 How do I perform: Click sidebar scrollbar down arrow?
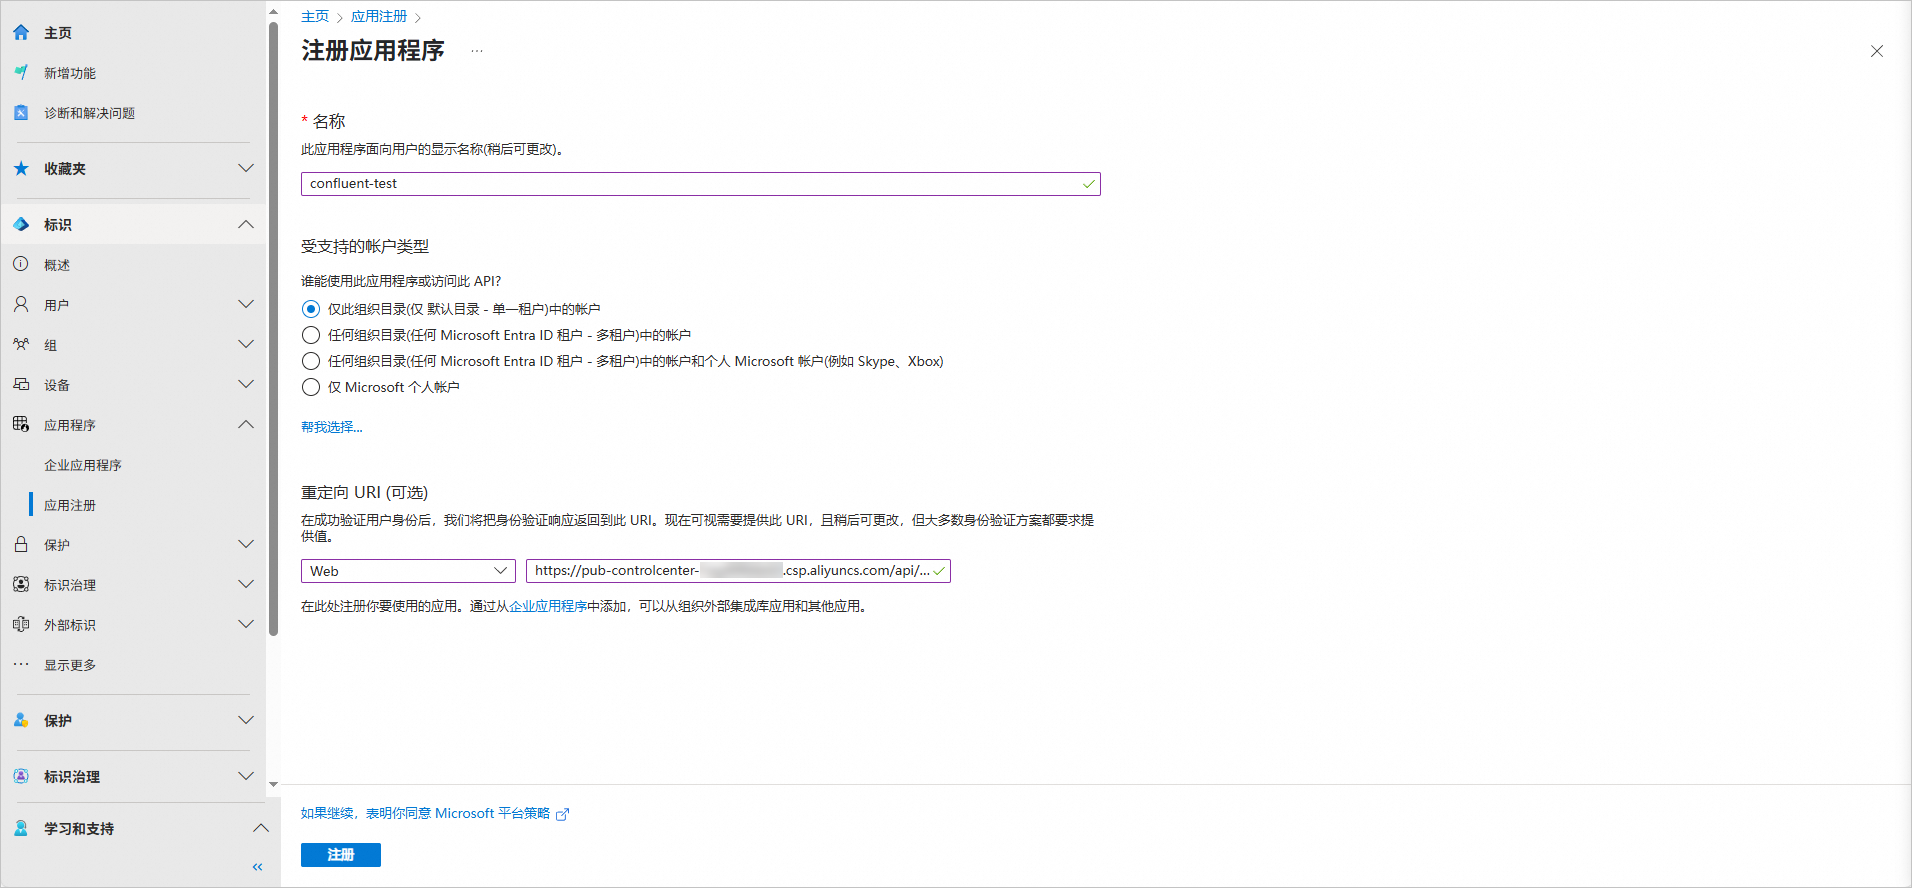coord(273,785)
